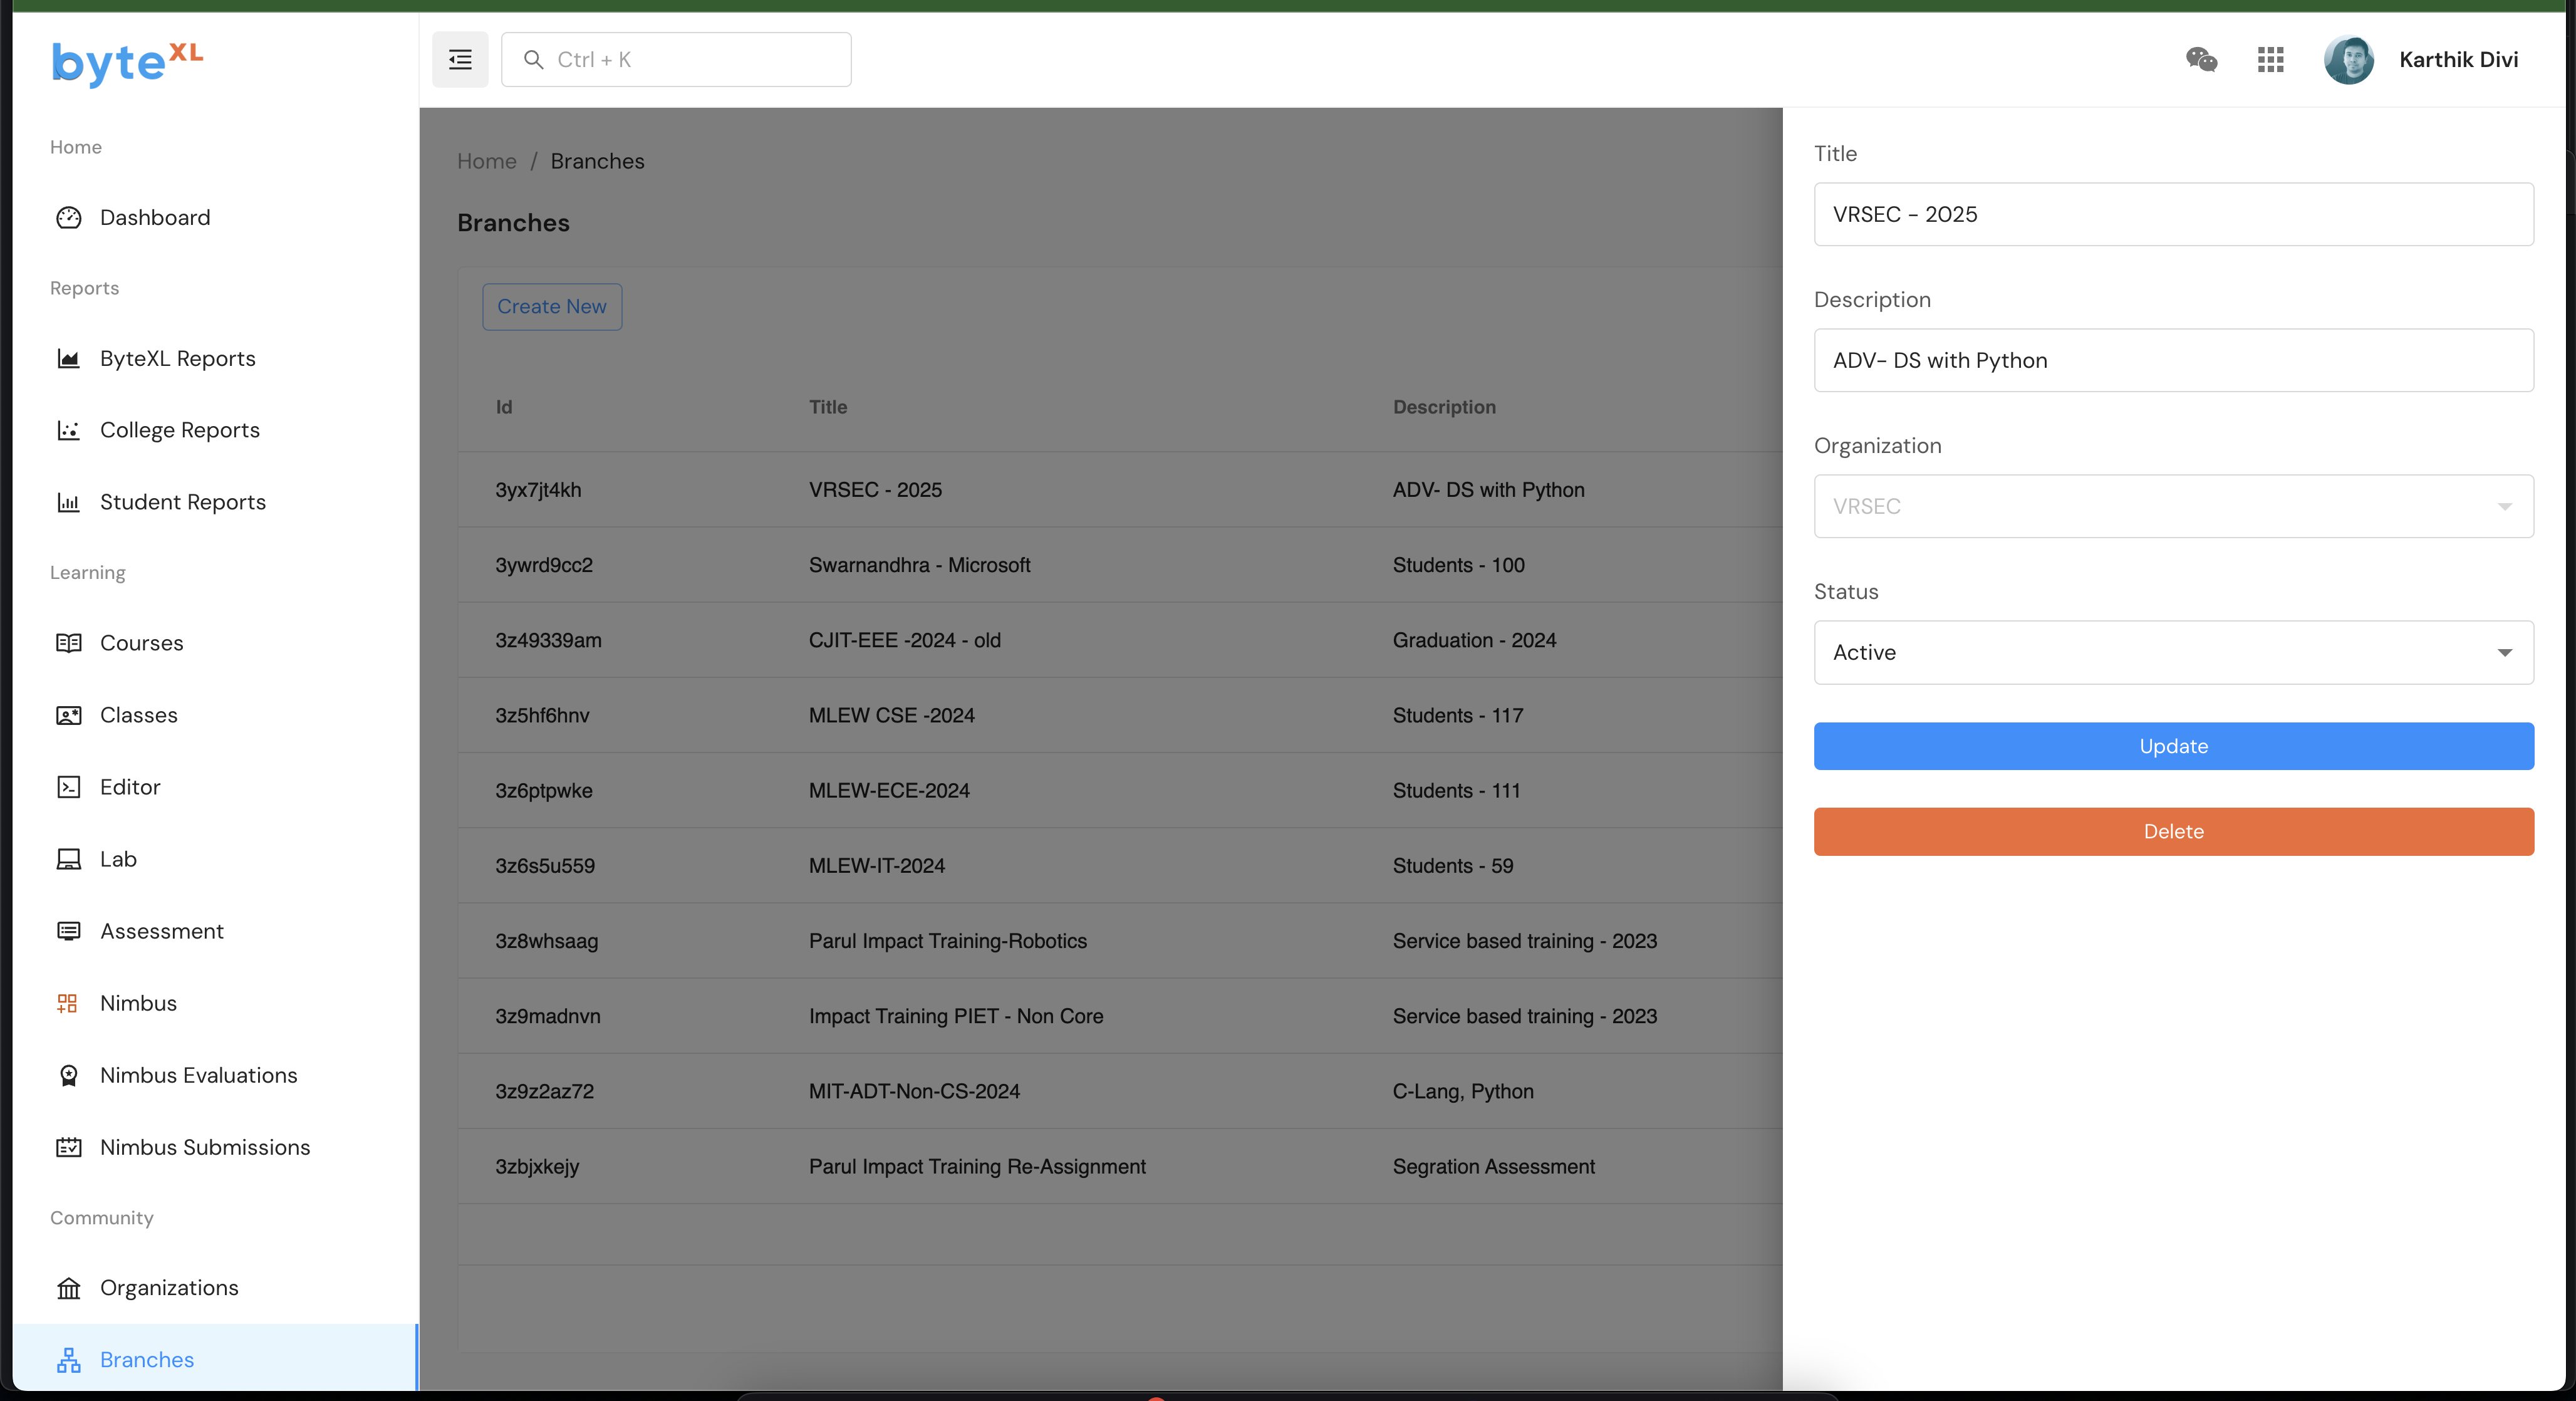This screenshot has width=2576, height=1401.
Task: Open the apps grid icon
Action: [2270, 60]
